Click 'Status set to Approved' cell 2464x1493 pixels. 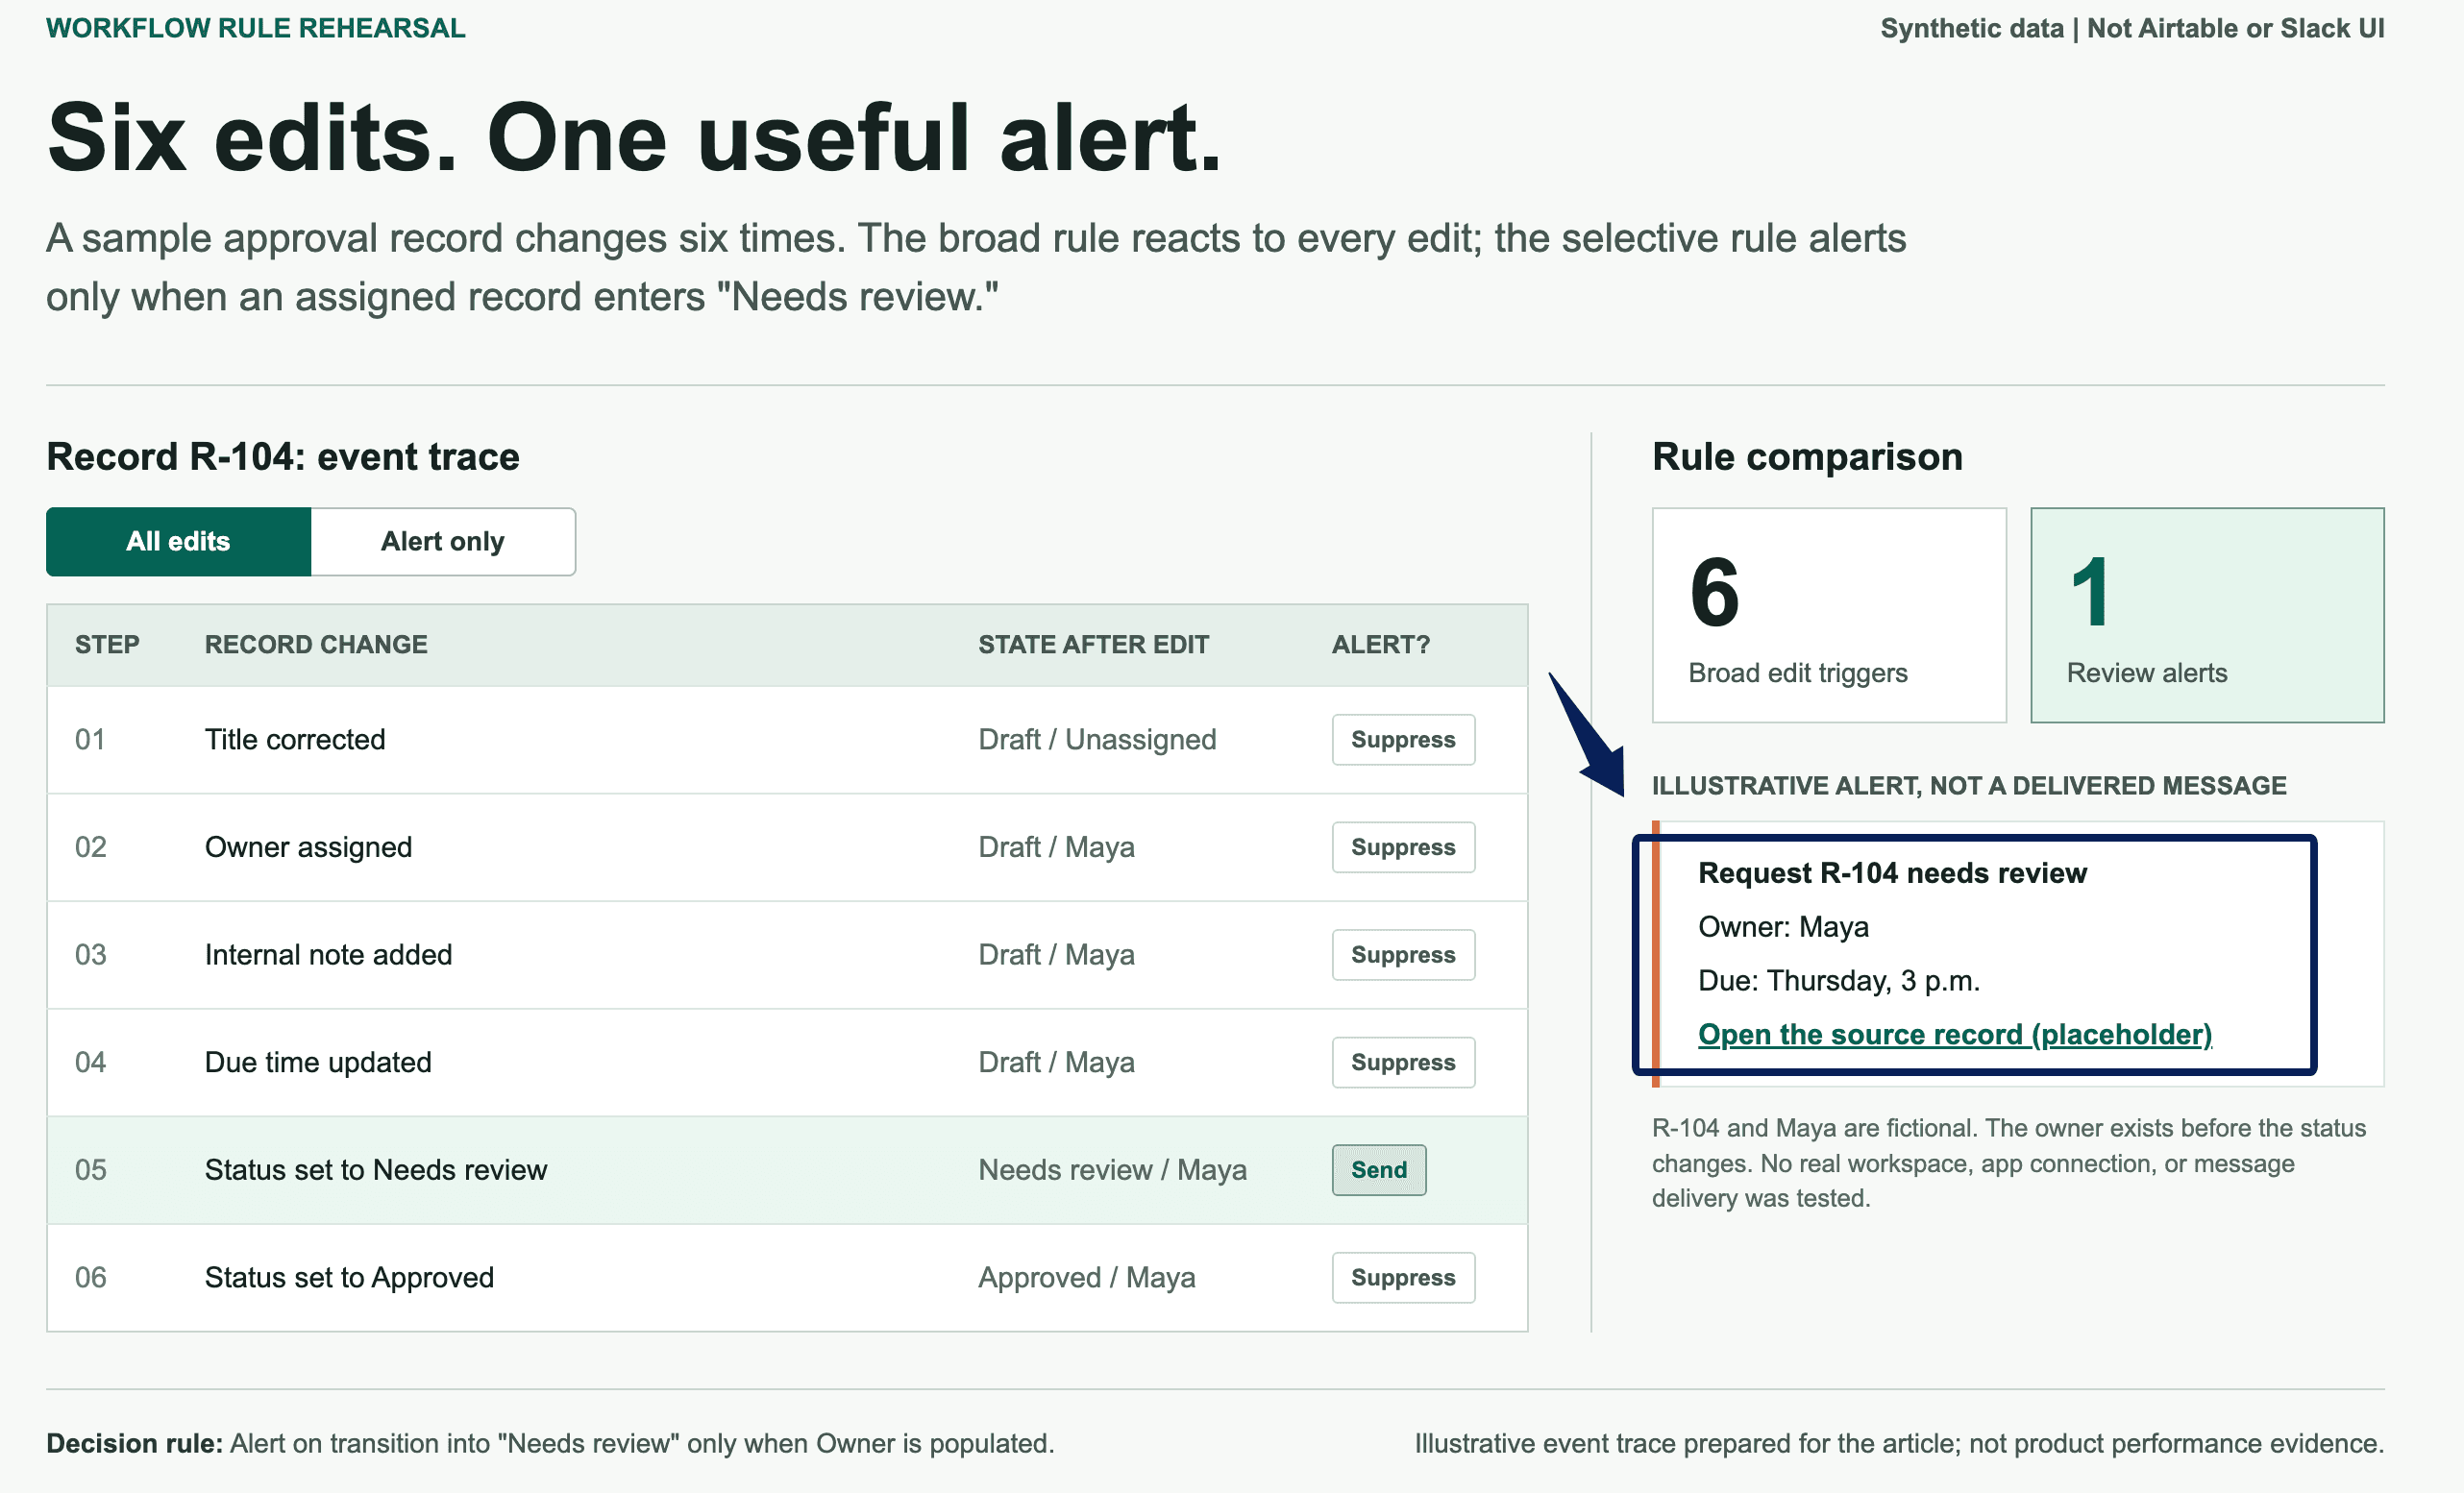coord(349,1277)
